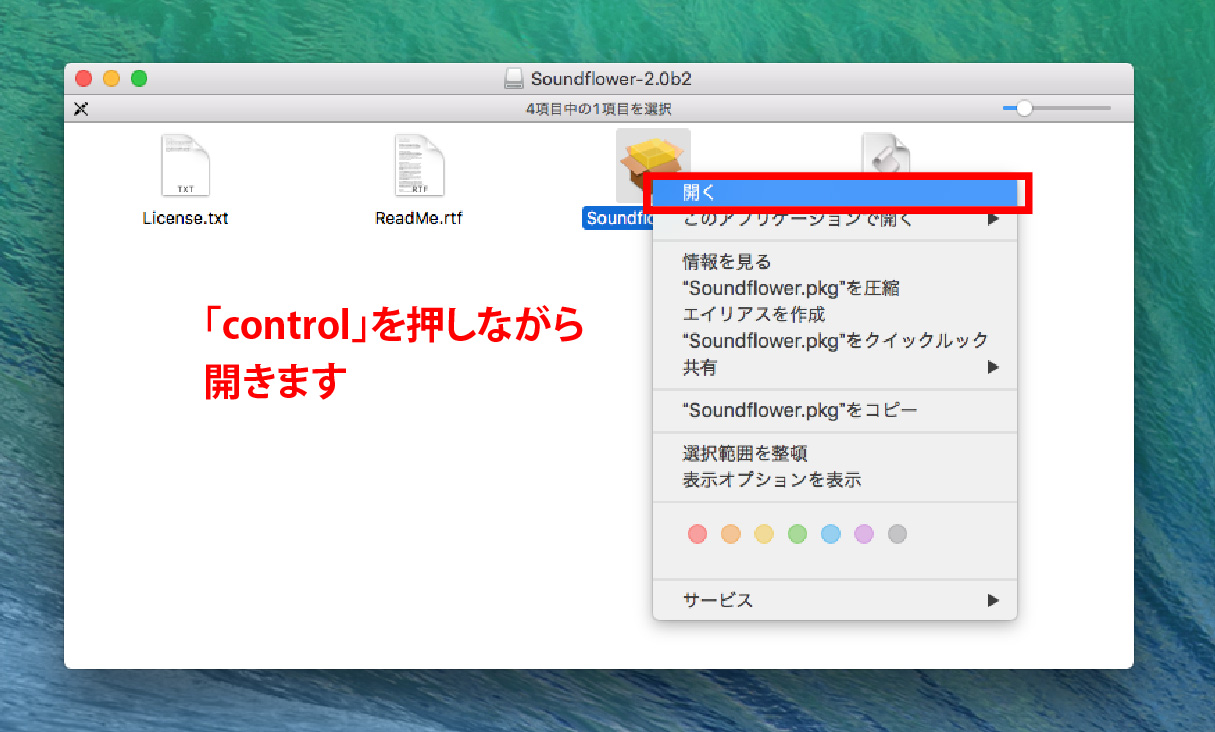Click the disk icon in the title bar
1215x732 pixels.
pos(514,79)
